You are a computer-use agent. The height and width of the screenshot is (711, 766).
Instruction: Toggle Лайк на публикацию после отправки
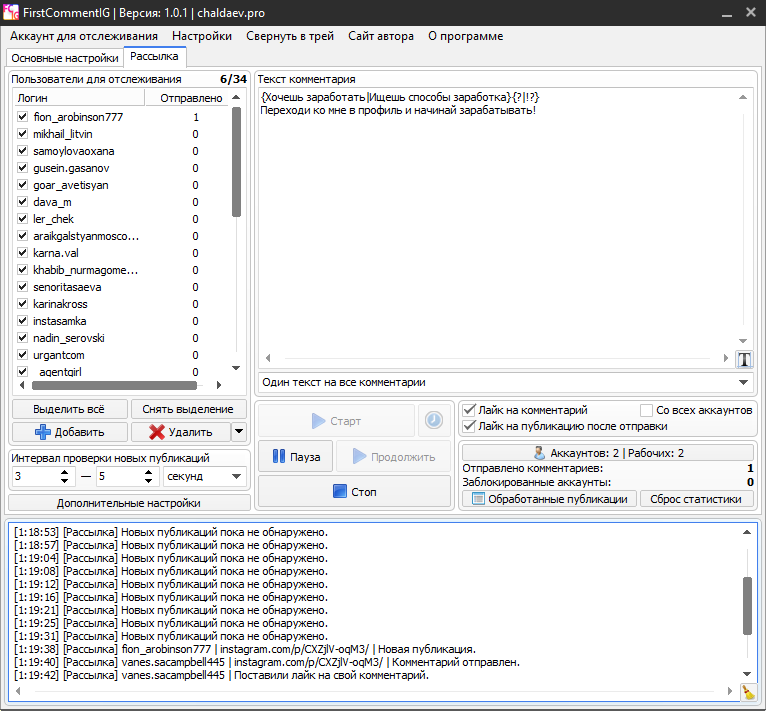pyautogui.click(x=470, y=426)
